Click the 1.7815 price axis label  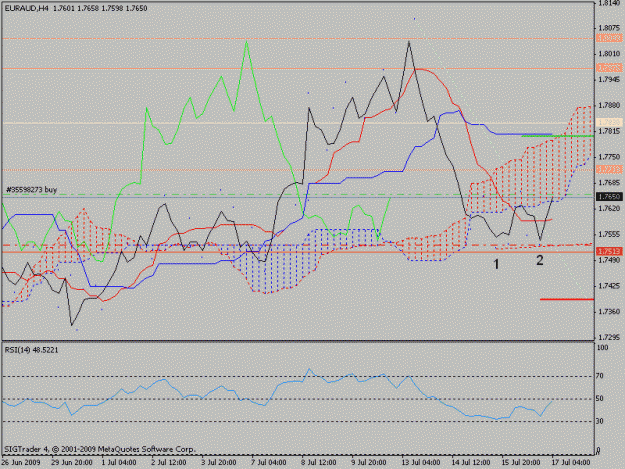pos(610,131)
